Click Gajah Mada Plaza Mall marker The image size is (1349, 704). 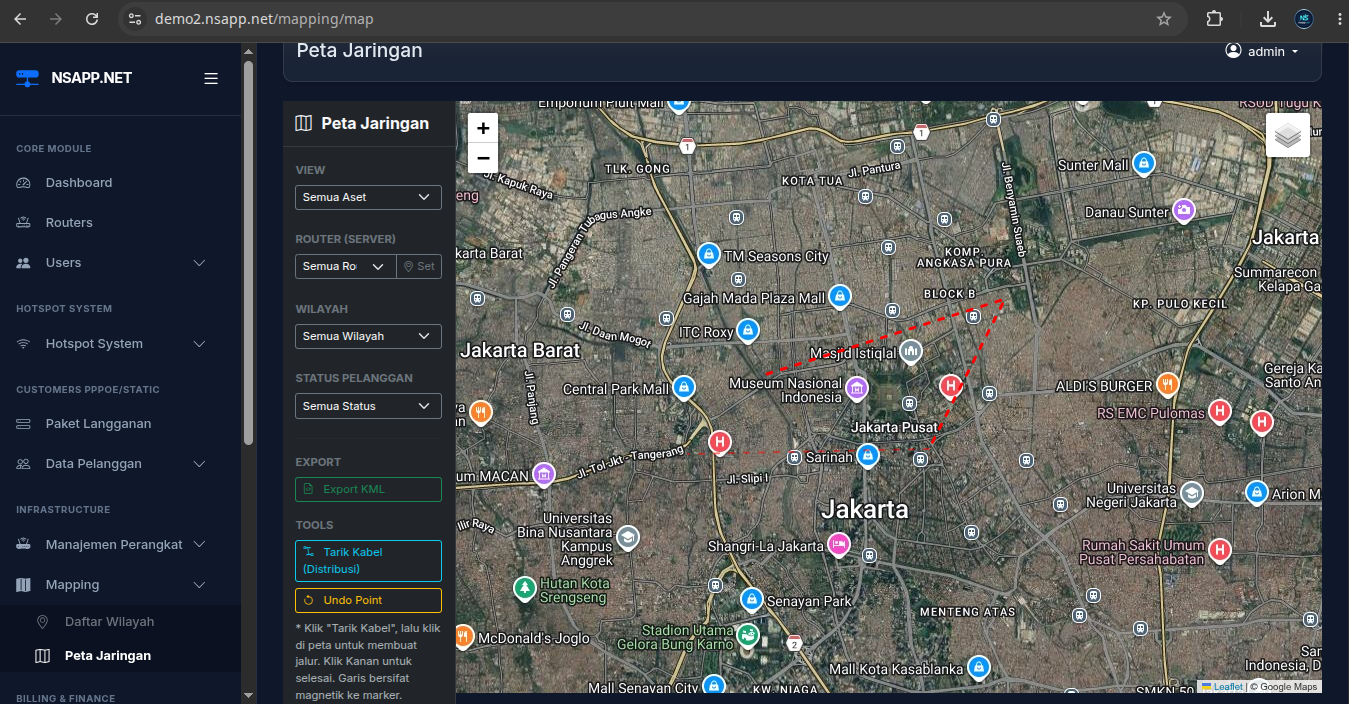[840, 296]
